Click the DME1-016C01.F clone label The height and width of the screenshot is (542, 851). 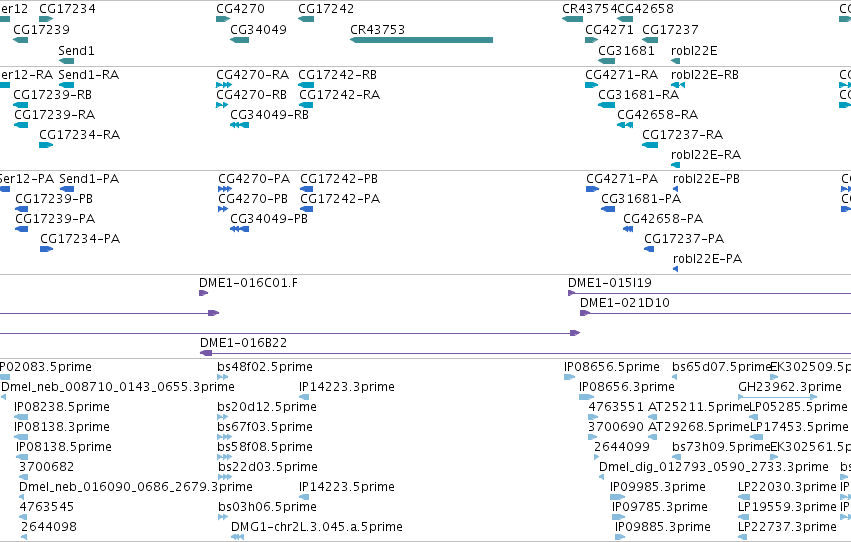(x=248, y=283)
